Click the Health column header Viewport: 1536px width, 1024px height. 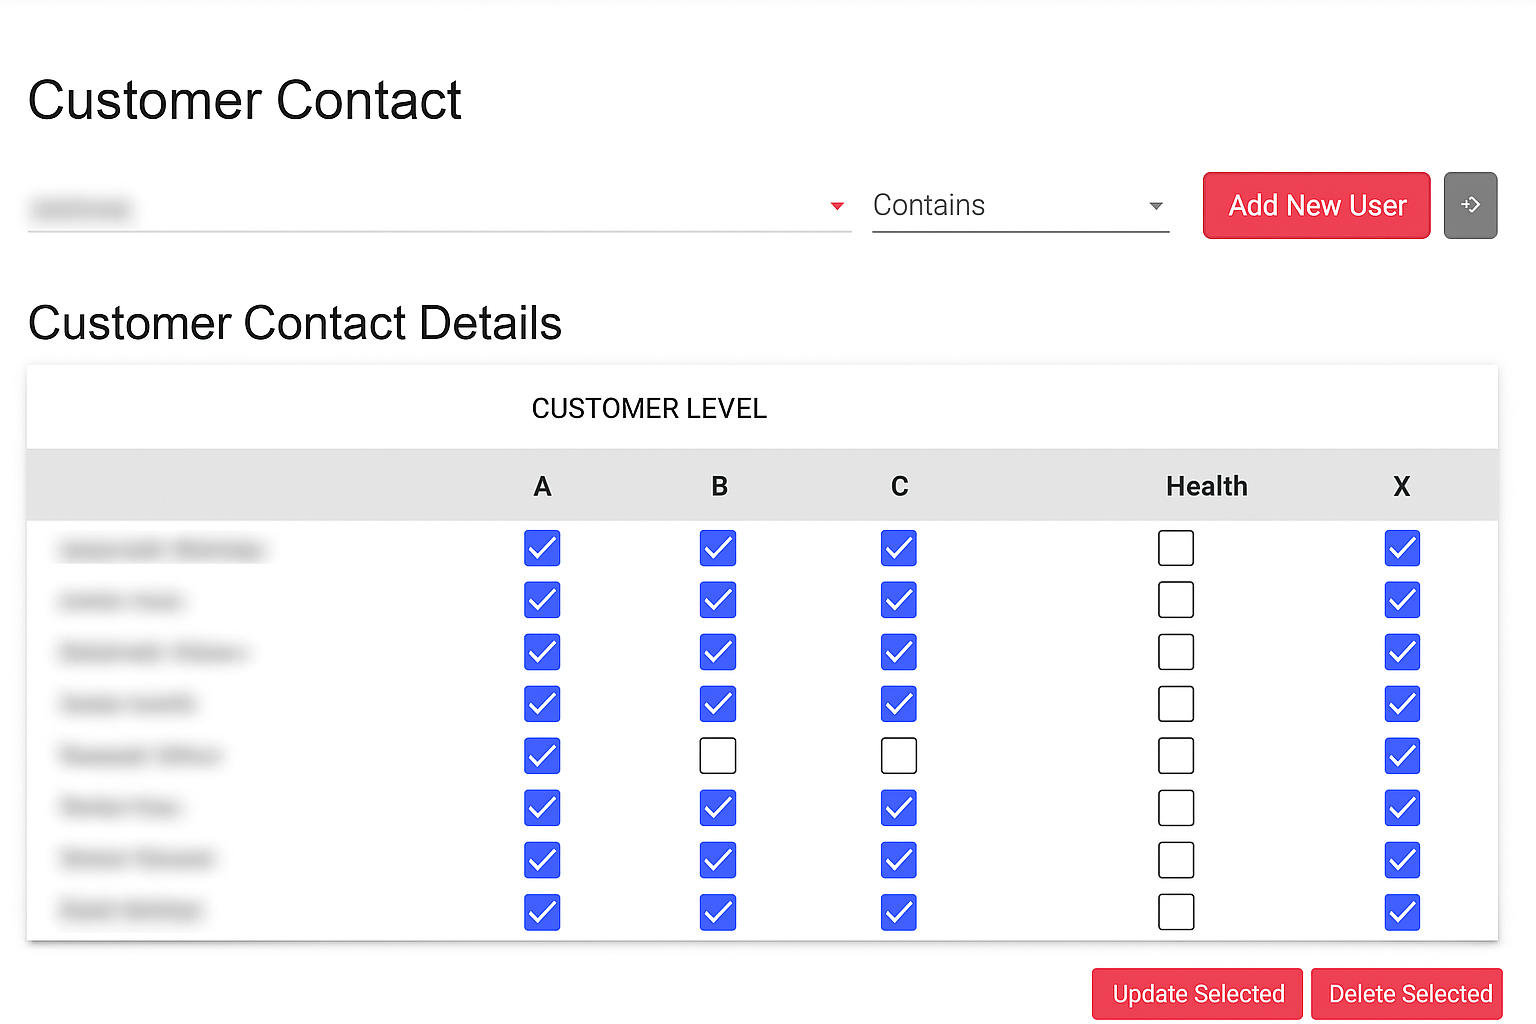1206,486
